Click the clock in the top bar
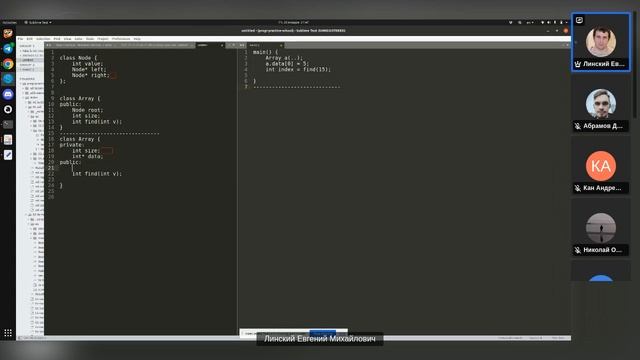The image size is (640, 360). 293,22
